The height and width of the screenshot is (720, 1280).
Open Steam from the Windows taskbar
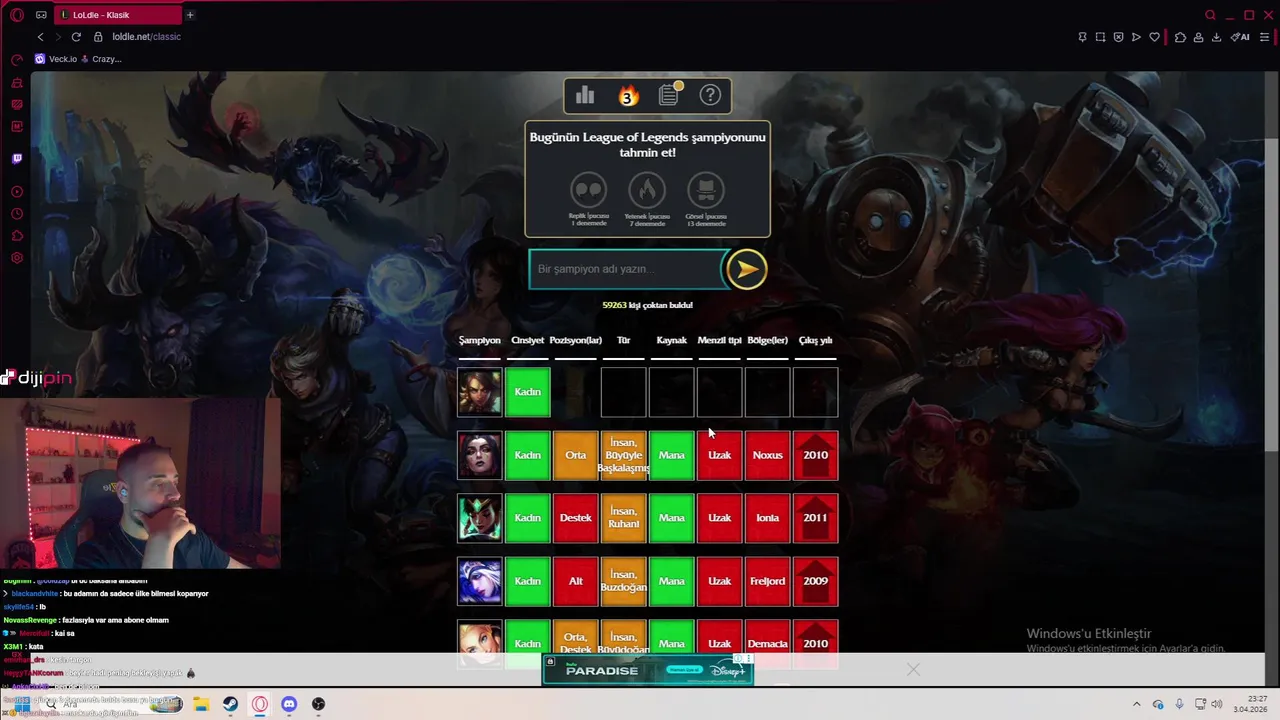coord(230,704)
